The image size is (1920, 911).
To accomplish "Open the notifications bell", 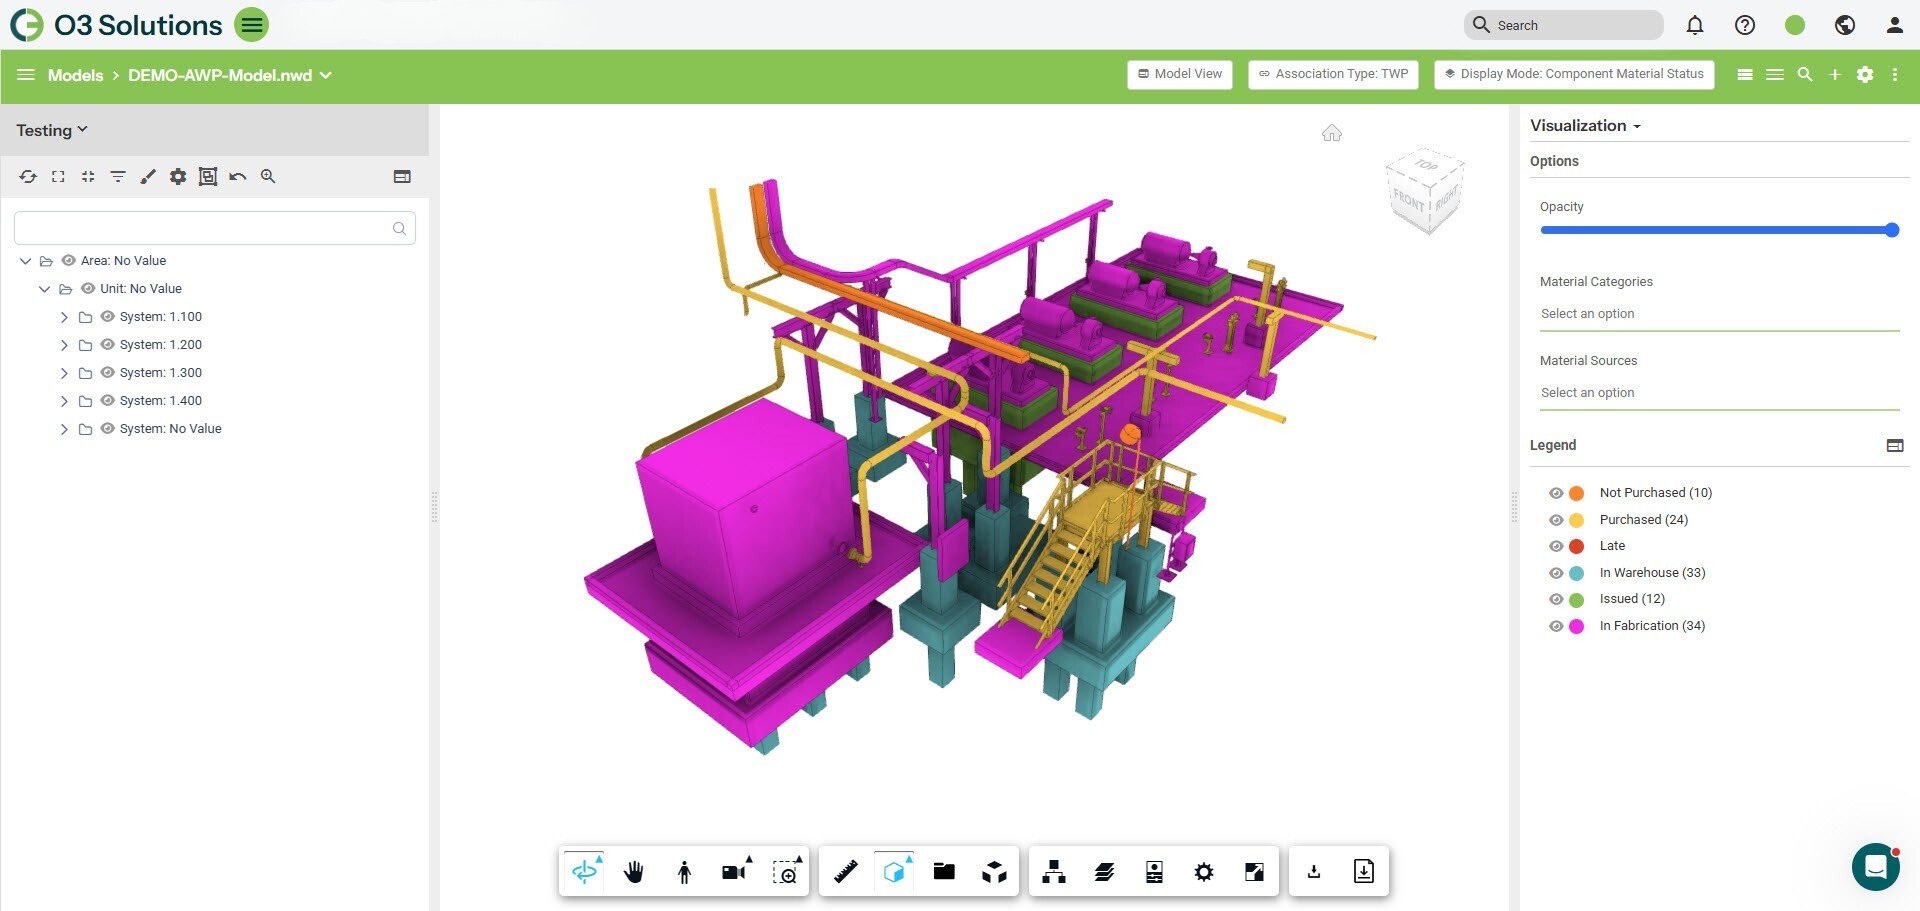I will coord(1694,25).
